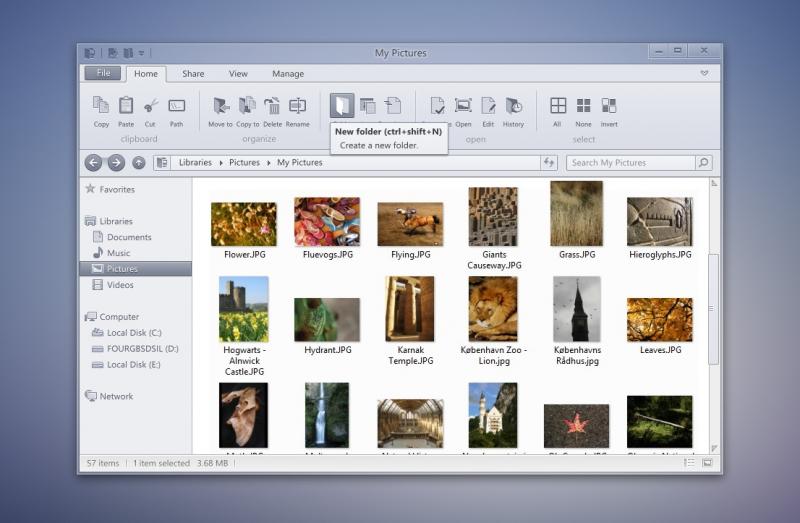Collapse the ribbon with the chevron
The height and width of the screenshot is (523, 800).
point(705,73)
